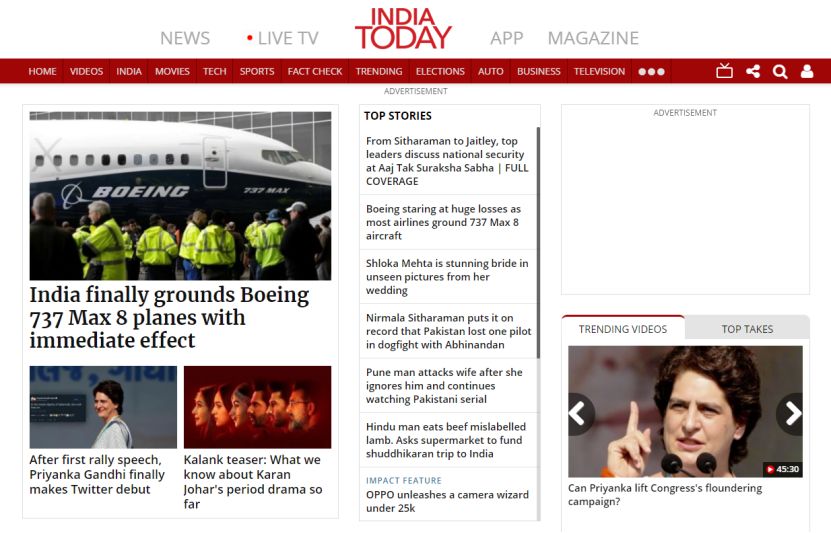Screen dimensions: 831x533
Task: Read India grounds Boeing 737 Max headline
Action: click(x=169, y=318)
